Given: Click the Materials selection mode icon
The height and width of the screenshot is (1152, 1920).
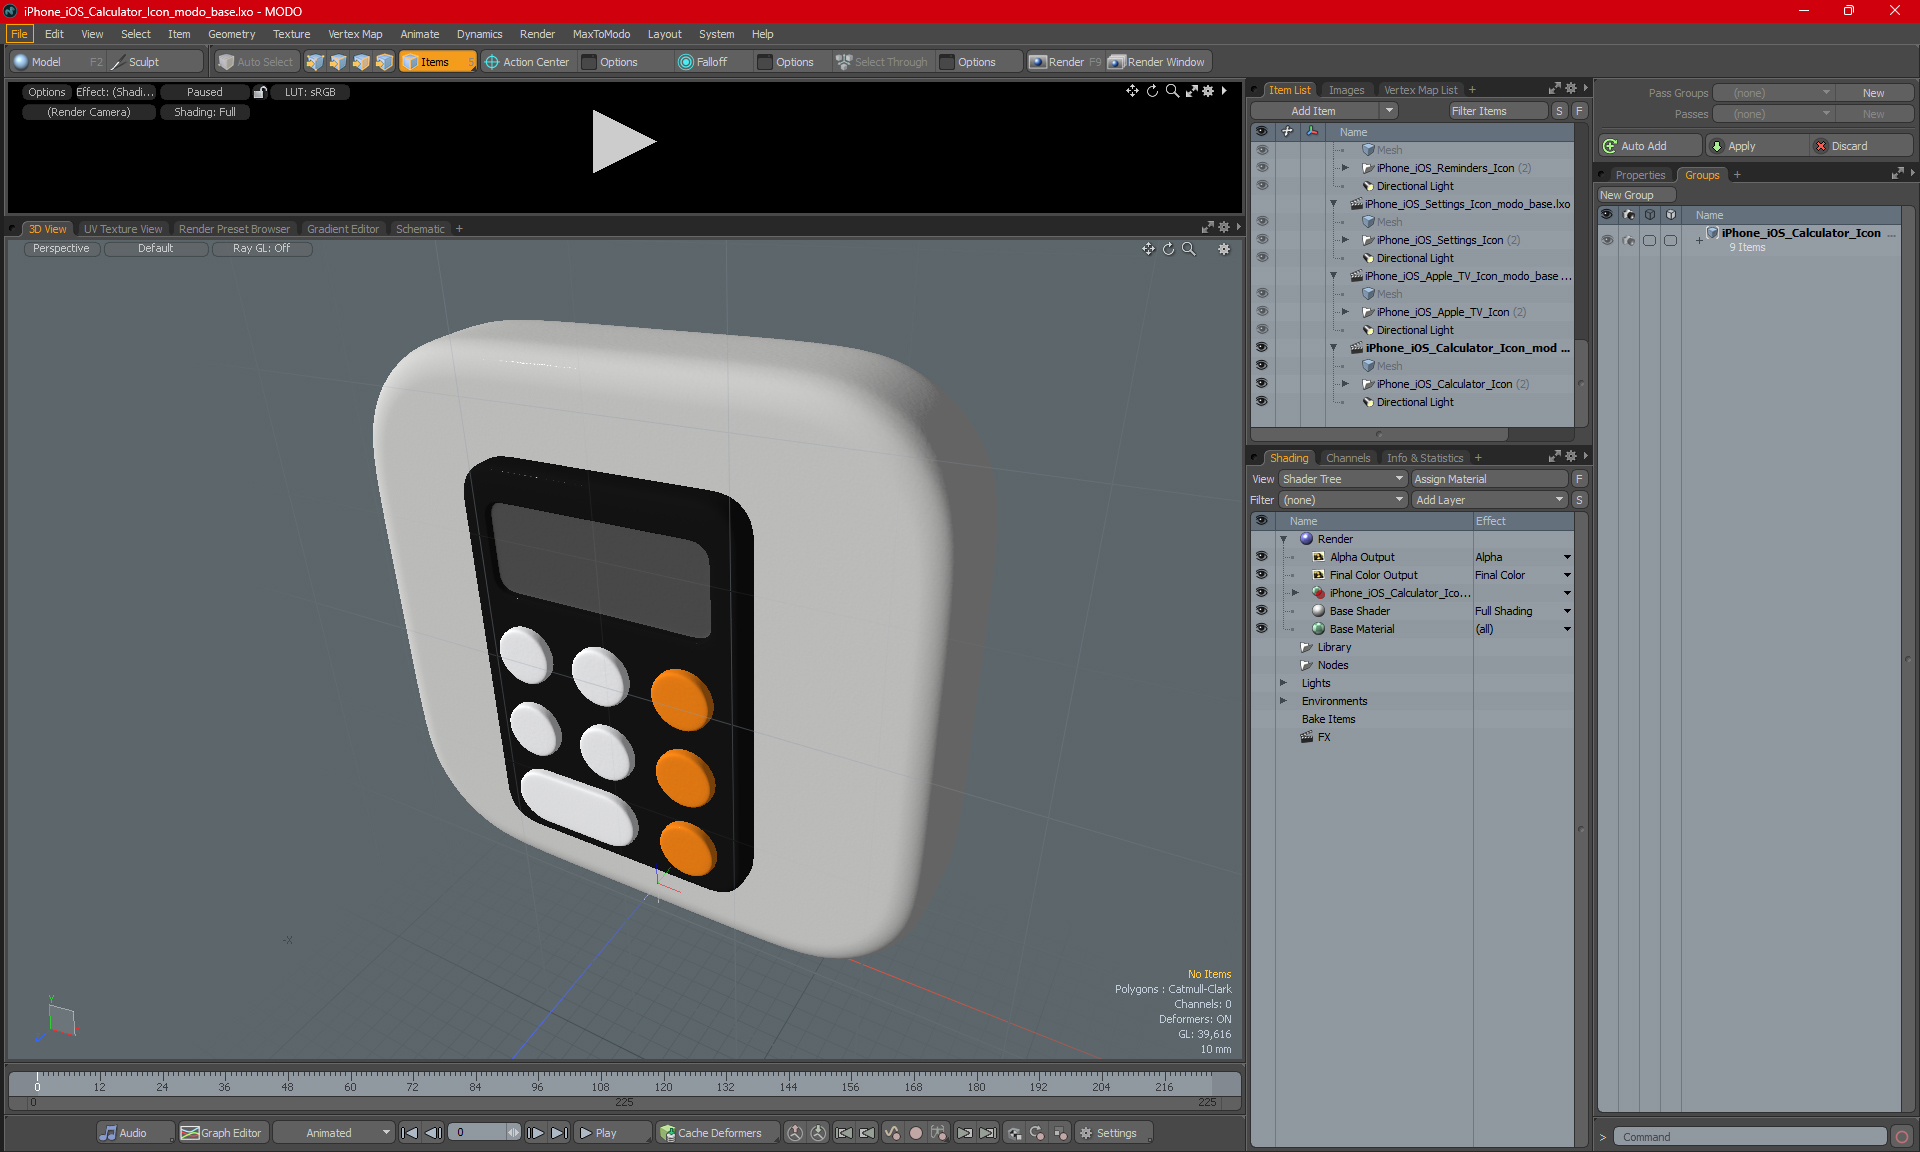Looking at the screenshot, I should pos(384,62).
